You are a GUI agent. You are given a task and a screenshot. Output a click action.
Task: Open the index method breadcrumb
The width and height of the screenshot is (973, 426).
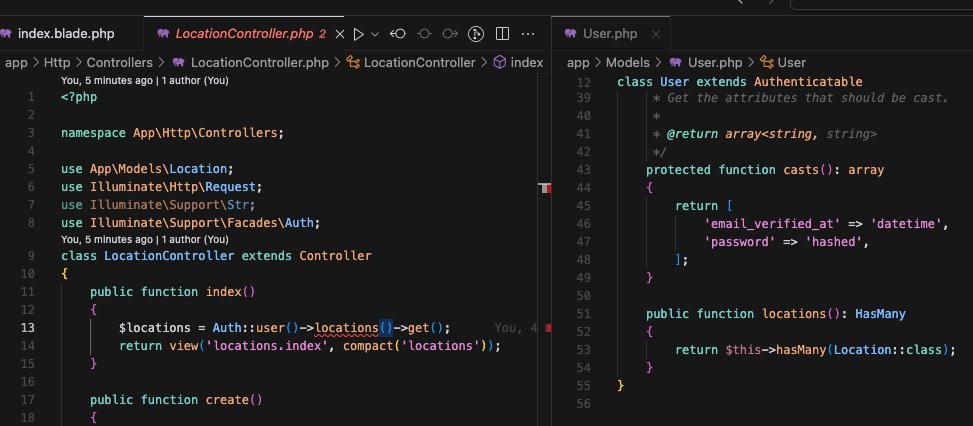(526, 63)
